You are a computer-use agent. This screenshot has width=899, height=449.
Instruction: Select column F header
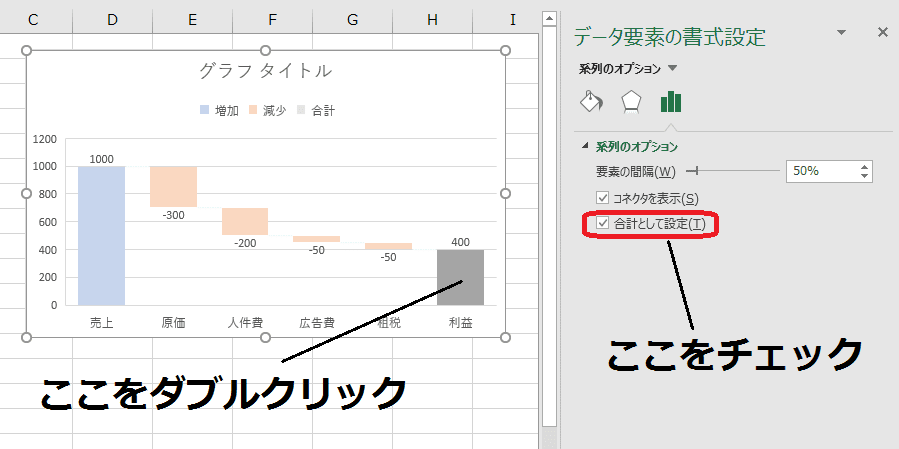(x=272, y=19)
